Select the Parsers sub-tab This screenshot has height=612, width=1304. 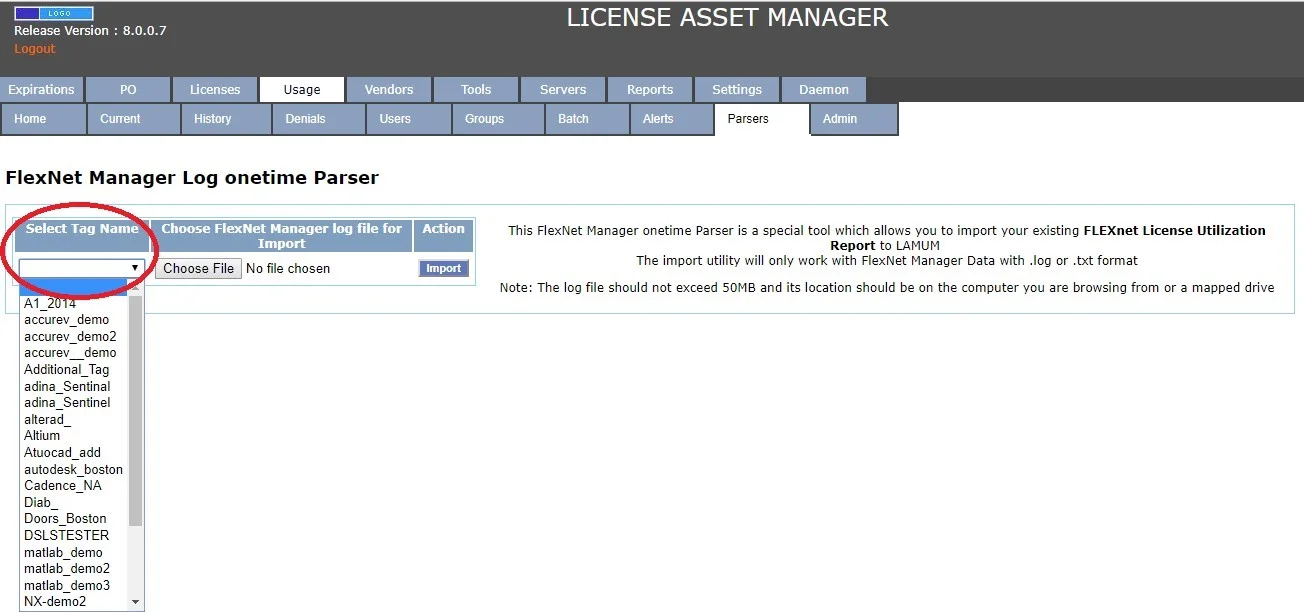[x=760, y=119]
